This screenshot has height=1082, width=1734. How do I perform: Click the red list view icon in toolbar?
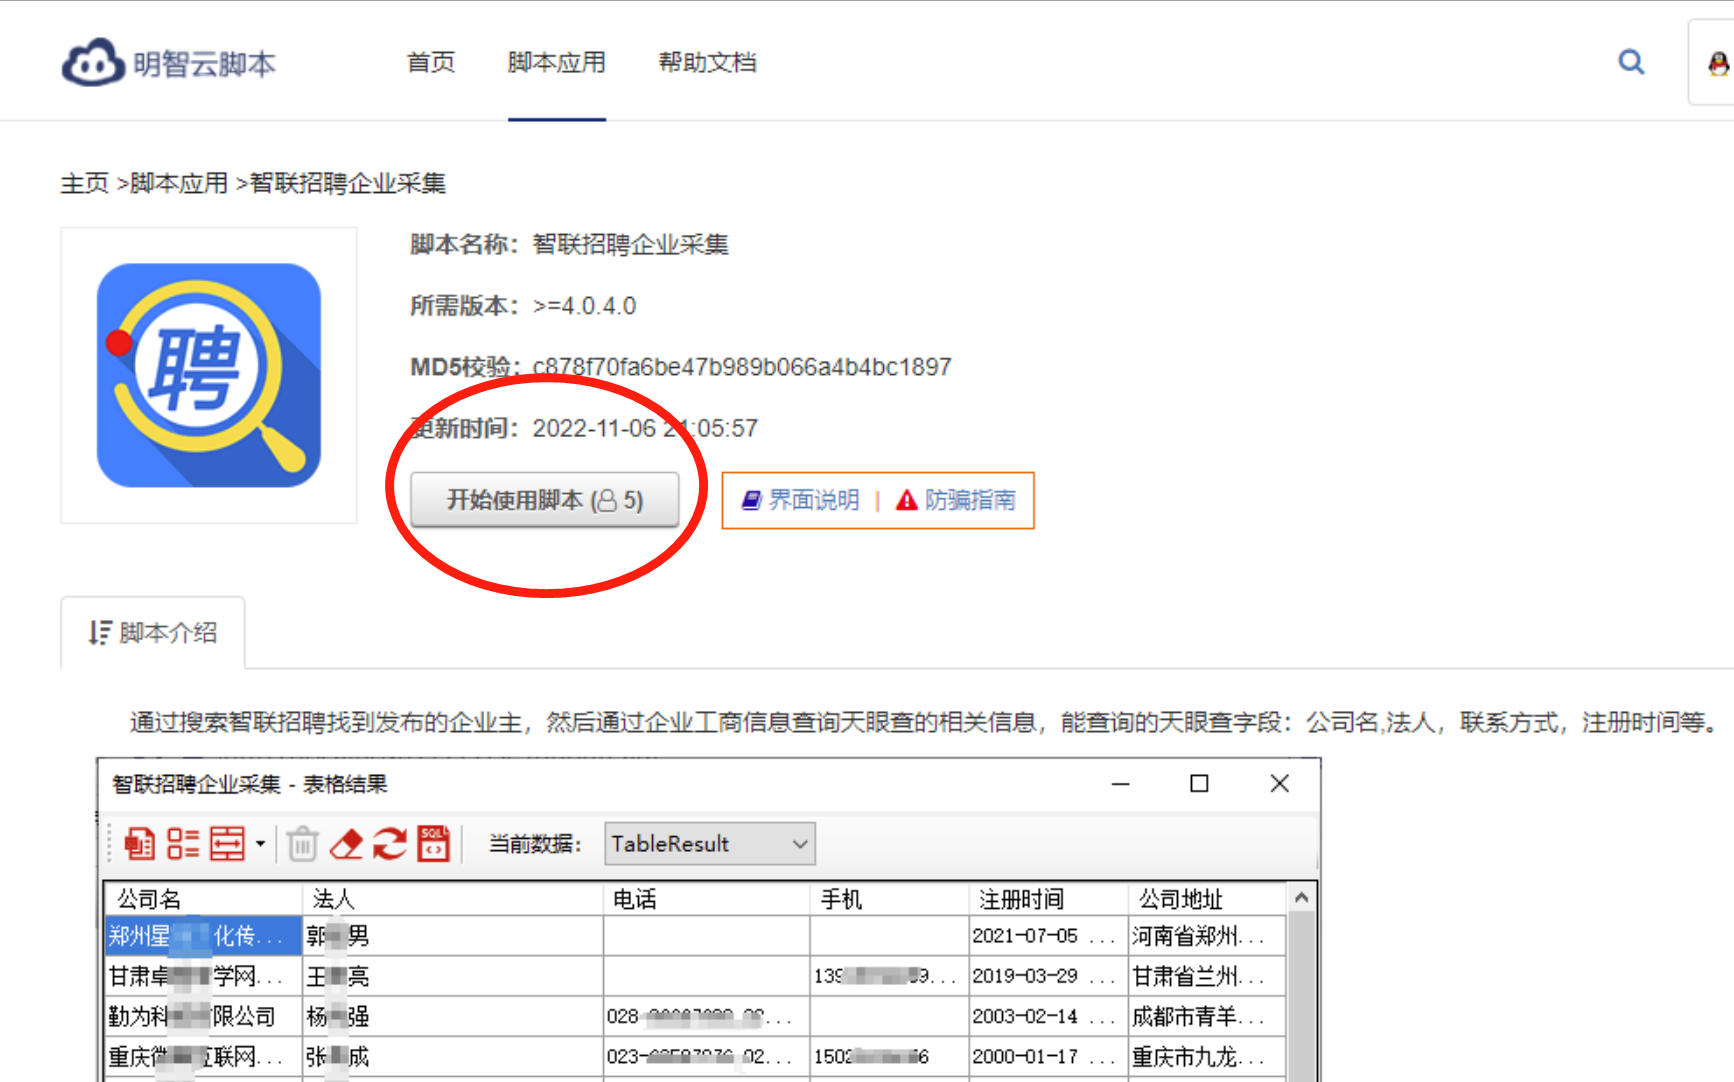[x=183, y=843]
